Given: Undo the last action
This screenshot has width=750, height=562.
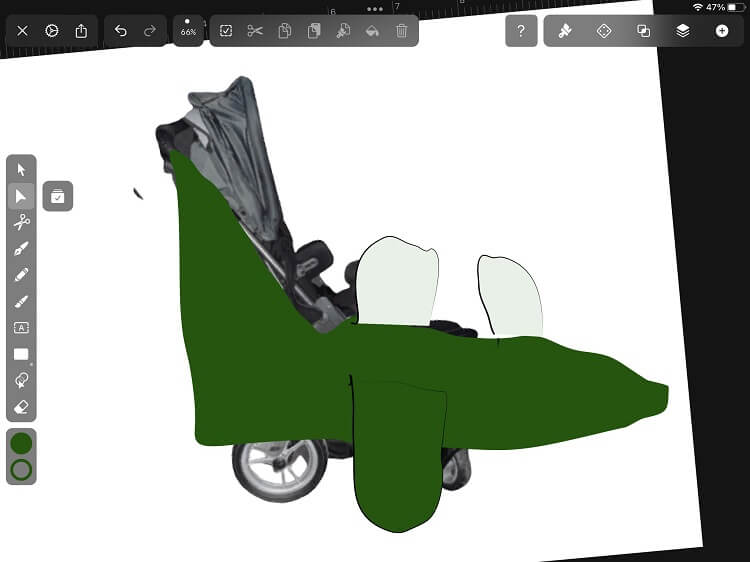Looking at the screenshot, I should (121, 31).
